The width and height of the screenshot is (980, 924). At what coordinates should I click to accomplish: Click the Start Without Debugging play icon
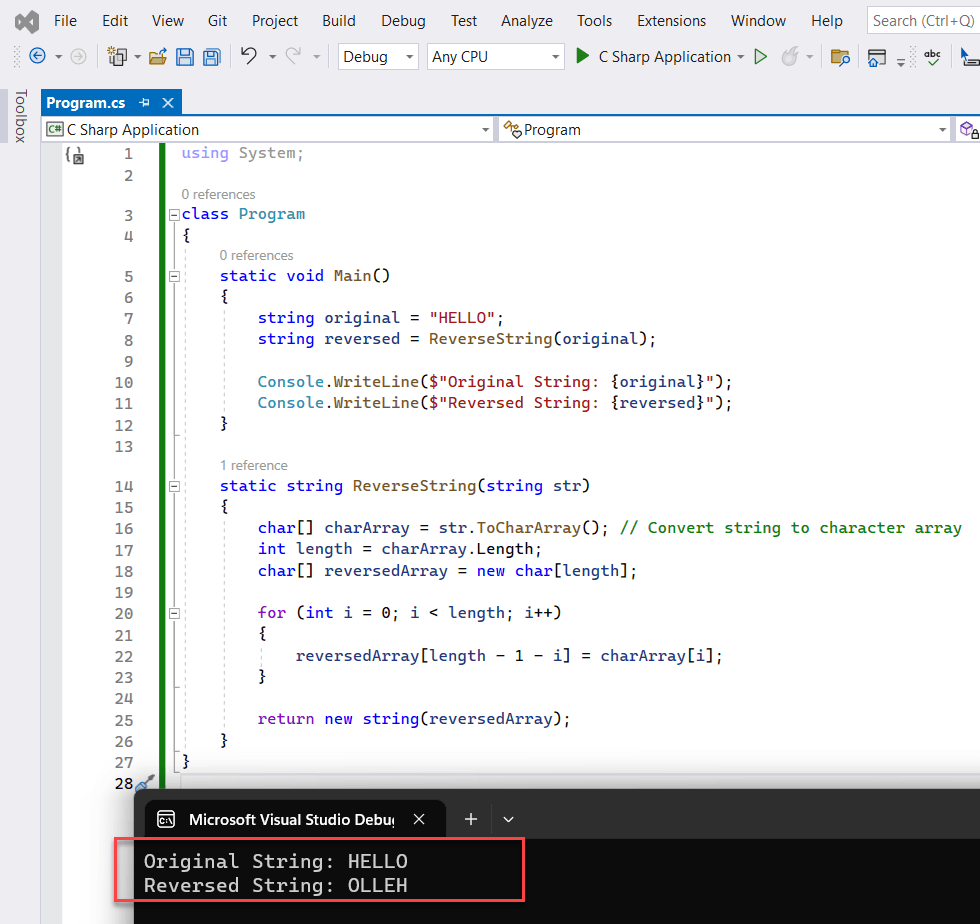[x=760, y=56]
